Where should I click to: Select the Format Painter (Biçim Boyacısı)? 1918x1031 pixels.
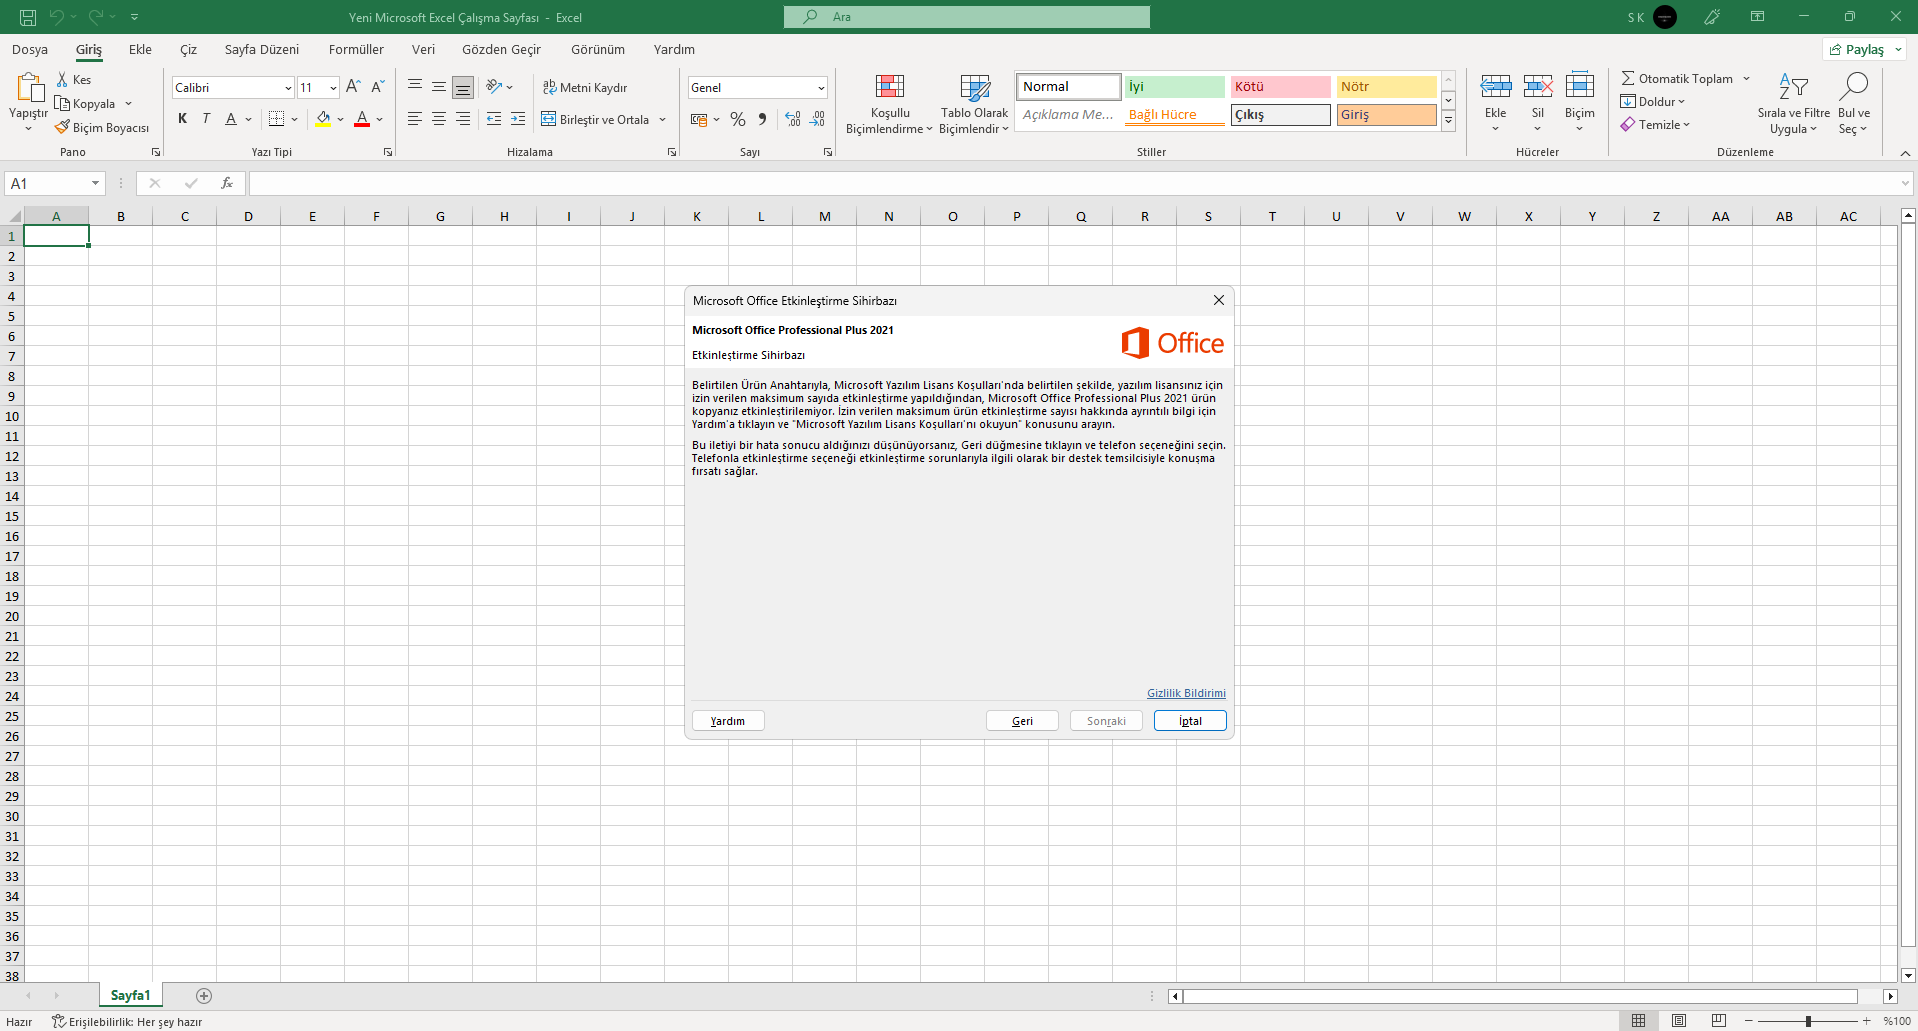(x=102, y=127)
